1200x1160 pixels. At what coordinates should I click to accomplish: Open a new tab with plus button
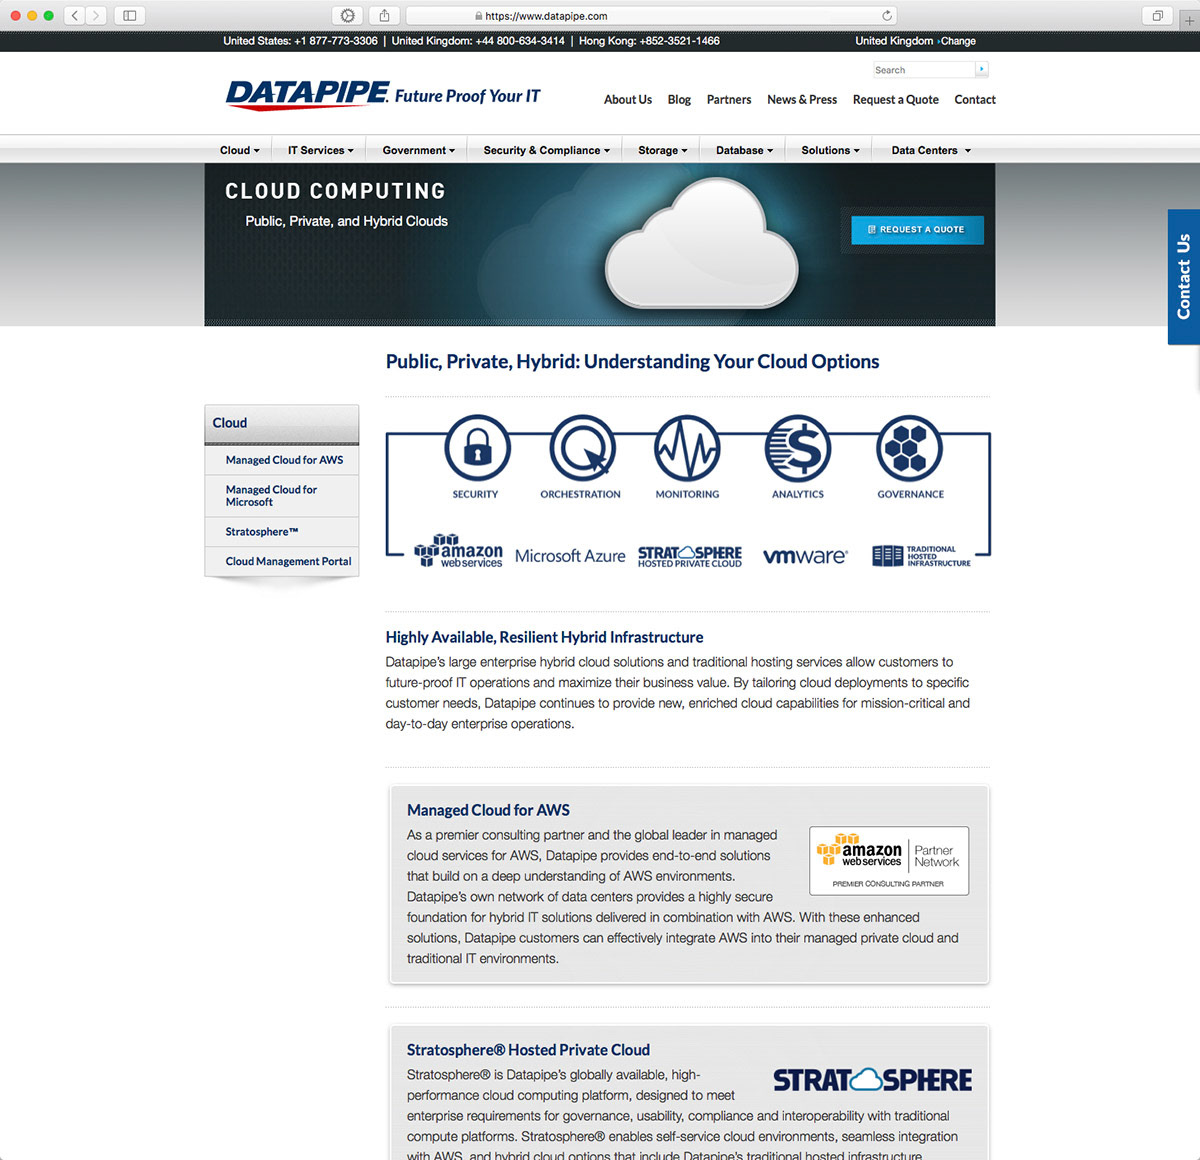point(1189,19)
